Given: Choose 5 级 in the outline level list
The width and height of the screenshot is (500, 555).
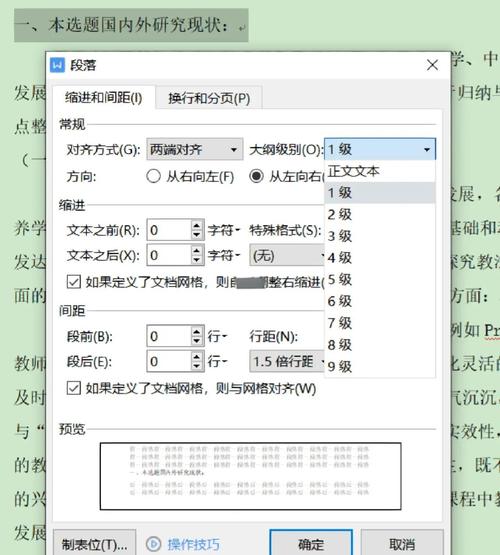Looking at the screenshot, I should tap(380, 280).
